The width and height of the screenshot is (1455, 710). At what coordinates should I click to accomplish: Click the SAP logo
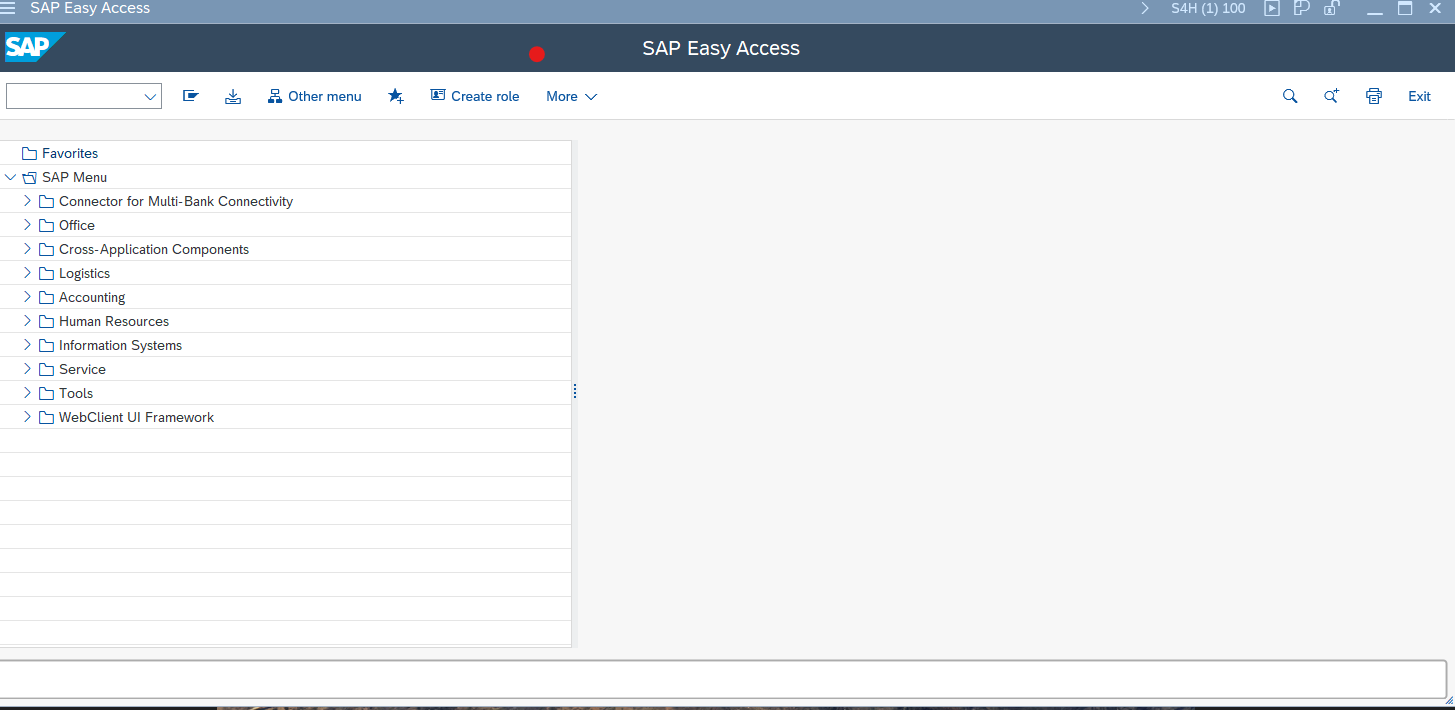[34, 47]
